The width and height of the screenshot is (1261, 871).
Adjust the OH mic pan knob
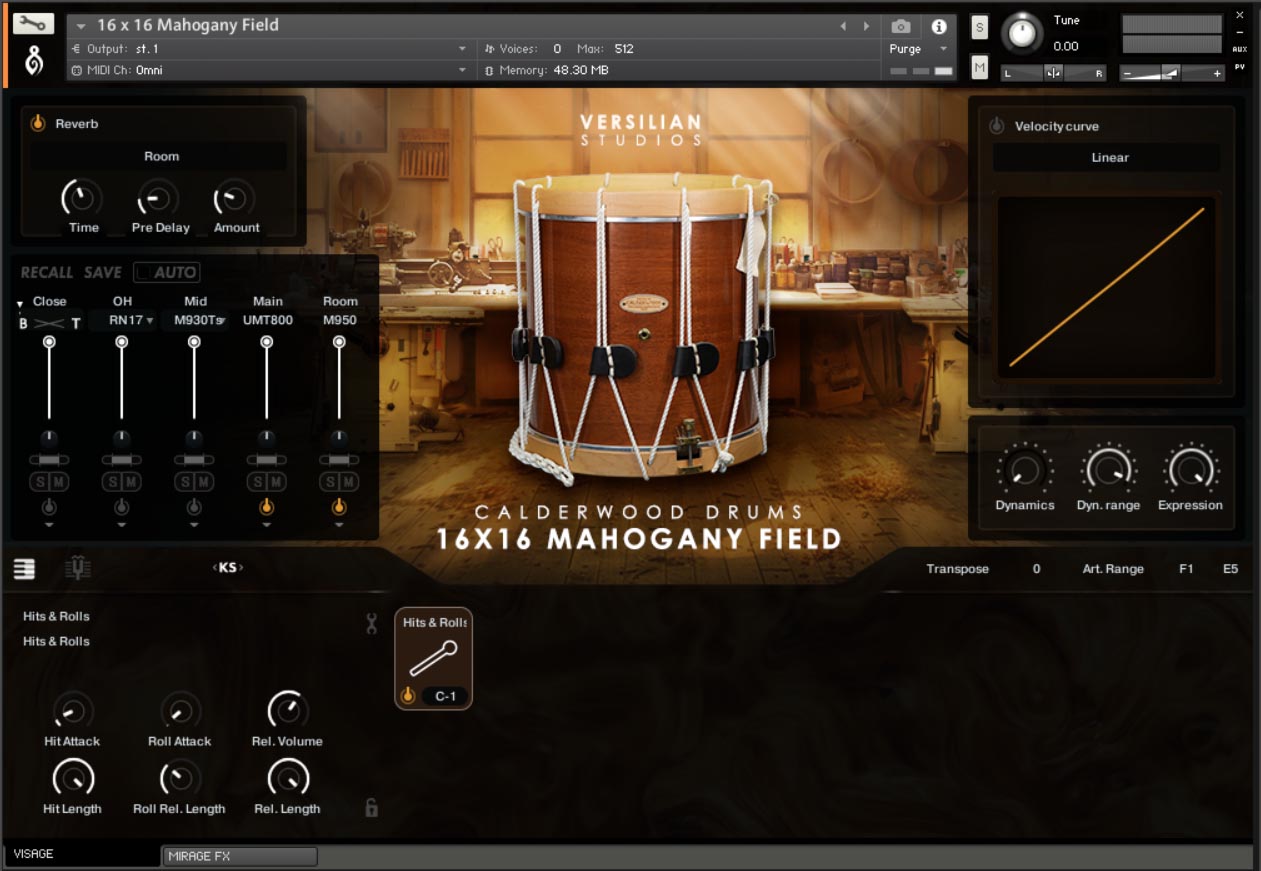(121, 438)
